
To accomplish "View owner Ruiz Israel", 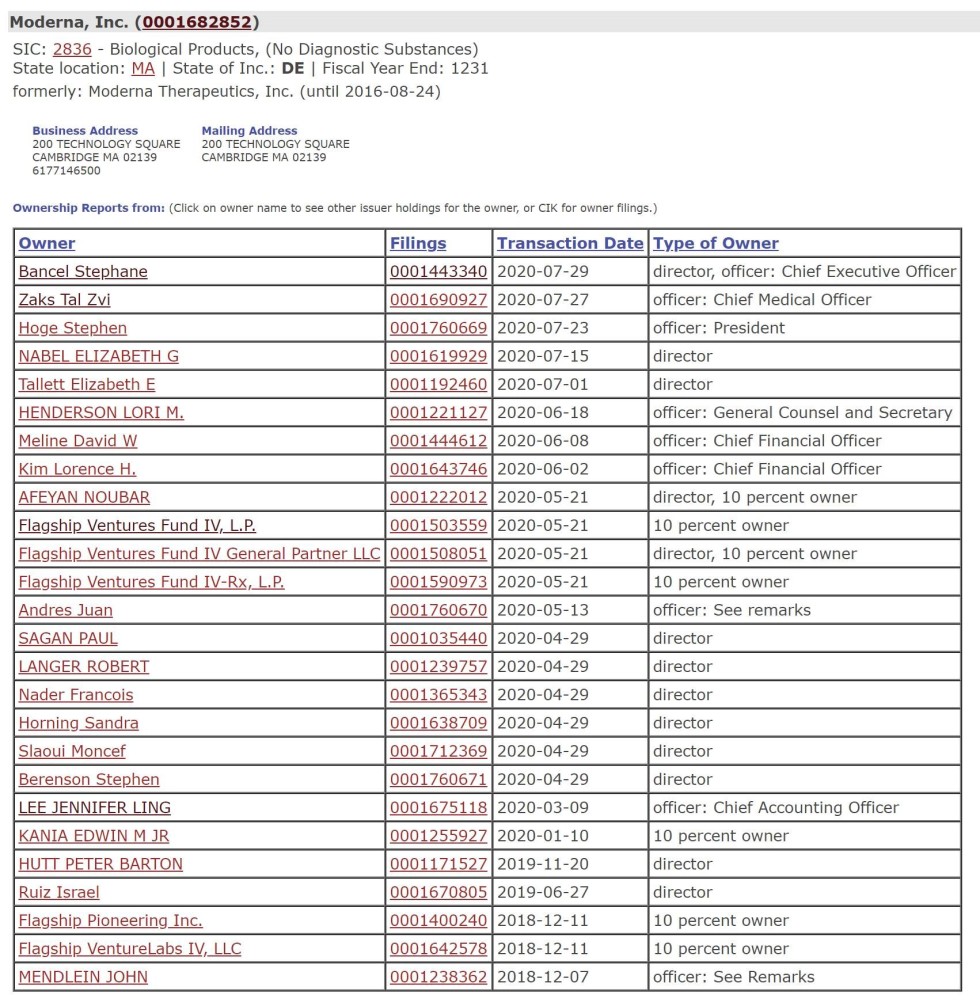I will [x=59, y=892].
